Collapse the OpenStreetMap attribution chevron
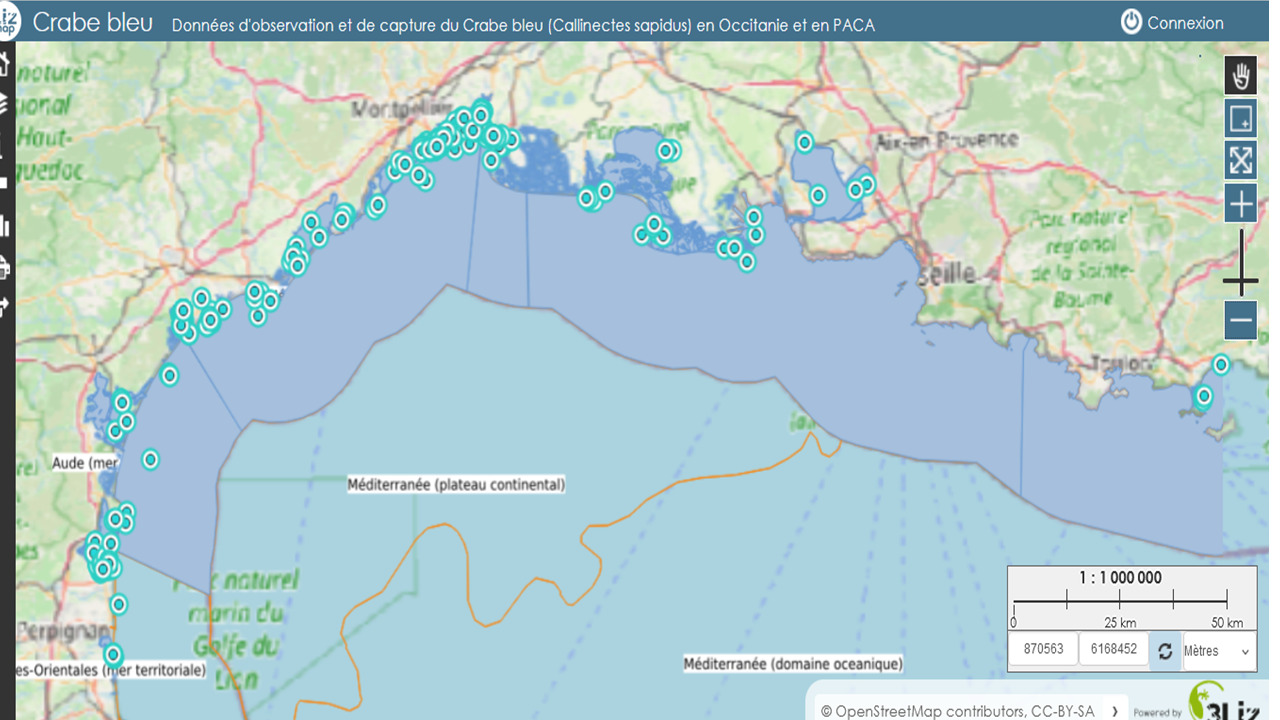This screenshot has height=720, width=1280. [x=1115, y=711]
